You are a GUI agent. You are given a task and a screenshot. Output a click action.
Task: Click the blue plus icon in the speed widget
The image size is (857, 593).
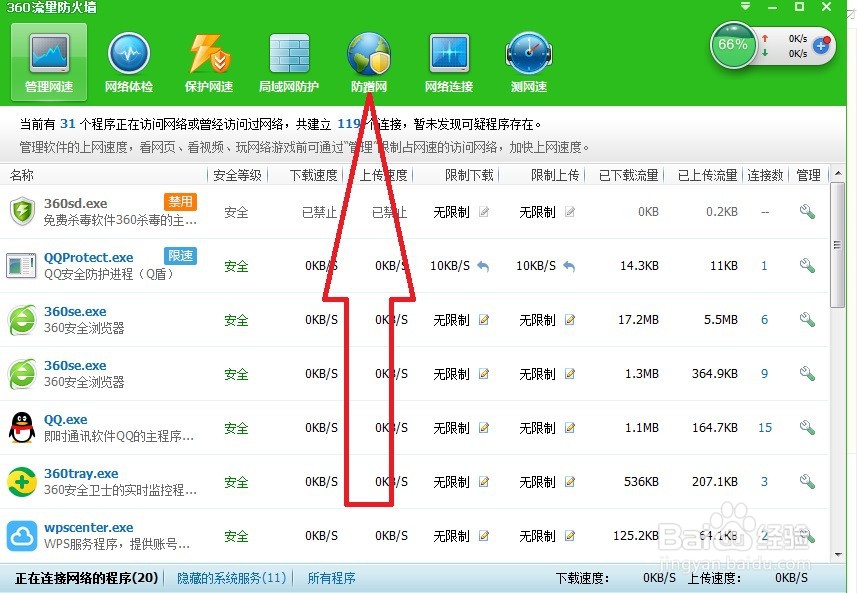[821, 45]
